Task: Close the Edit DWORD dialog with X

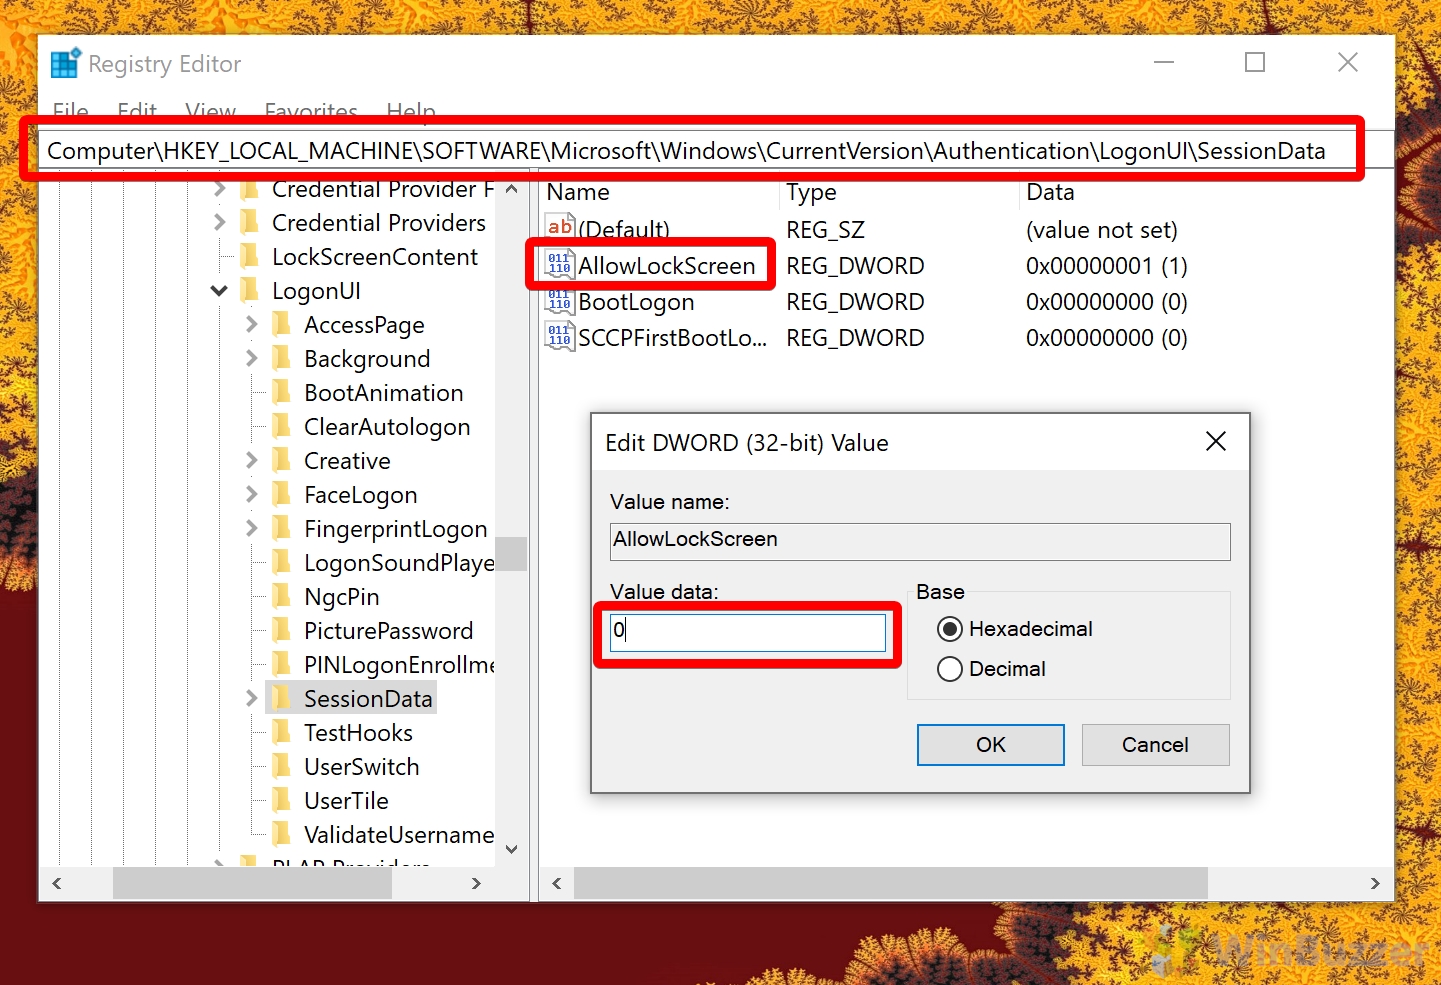Action: [1216, 441]
